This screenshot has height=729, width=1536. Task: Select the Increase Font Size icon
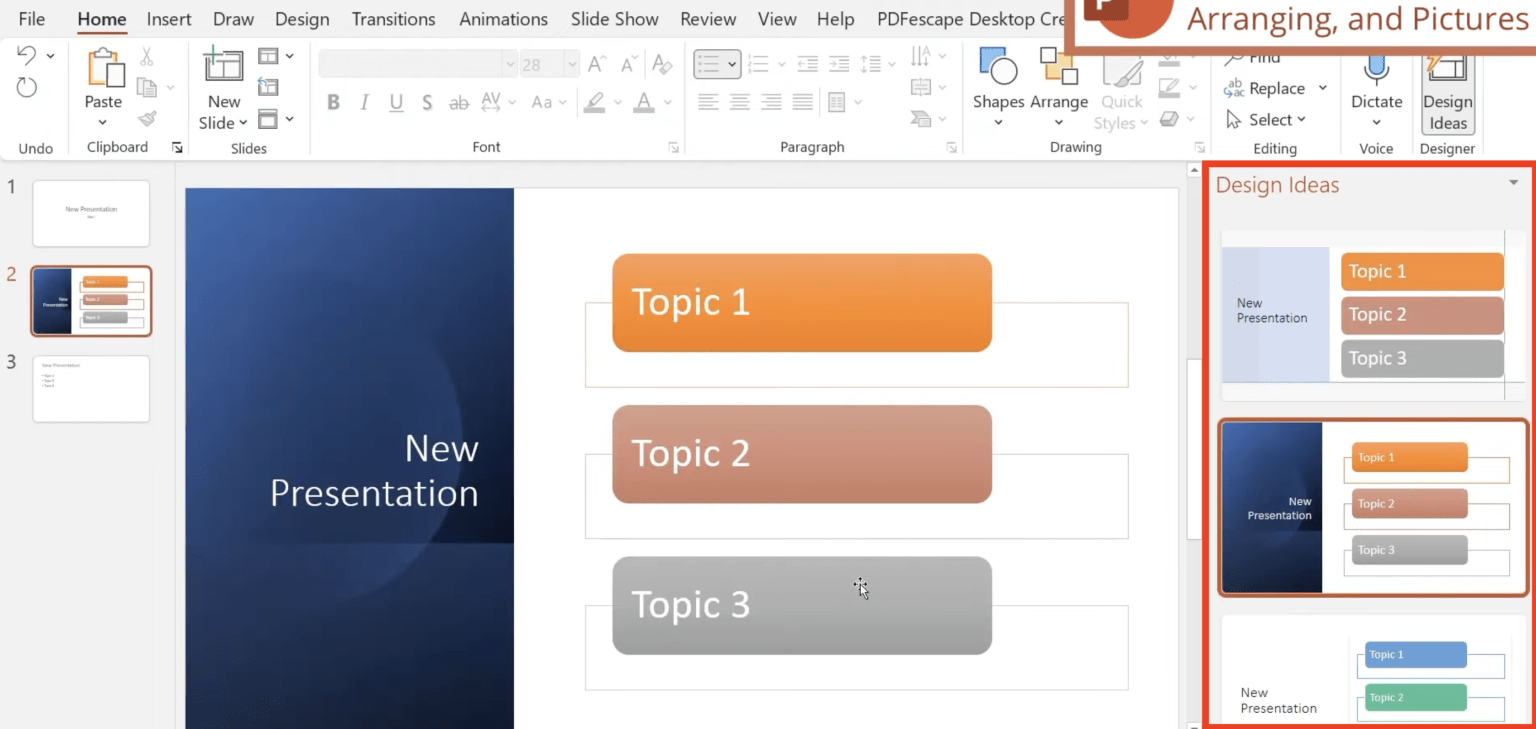pyautogui.click(x=596, y=62)
